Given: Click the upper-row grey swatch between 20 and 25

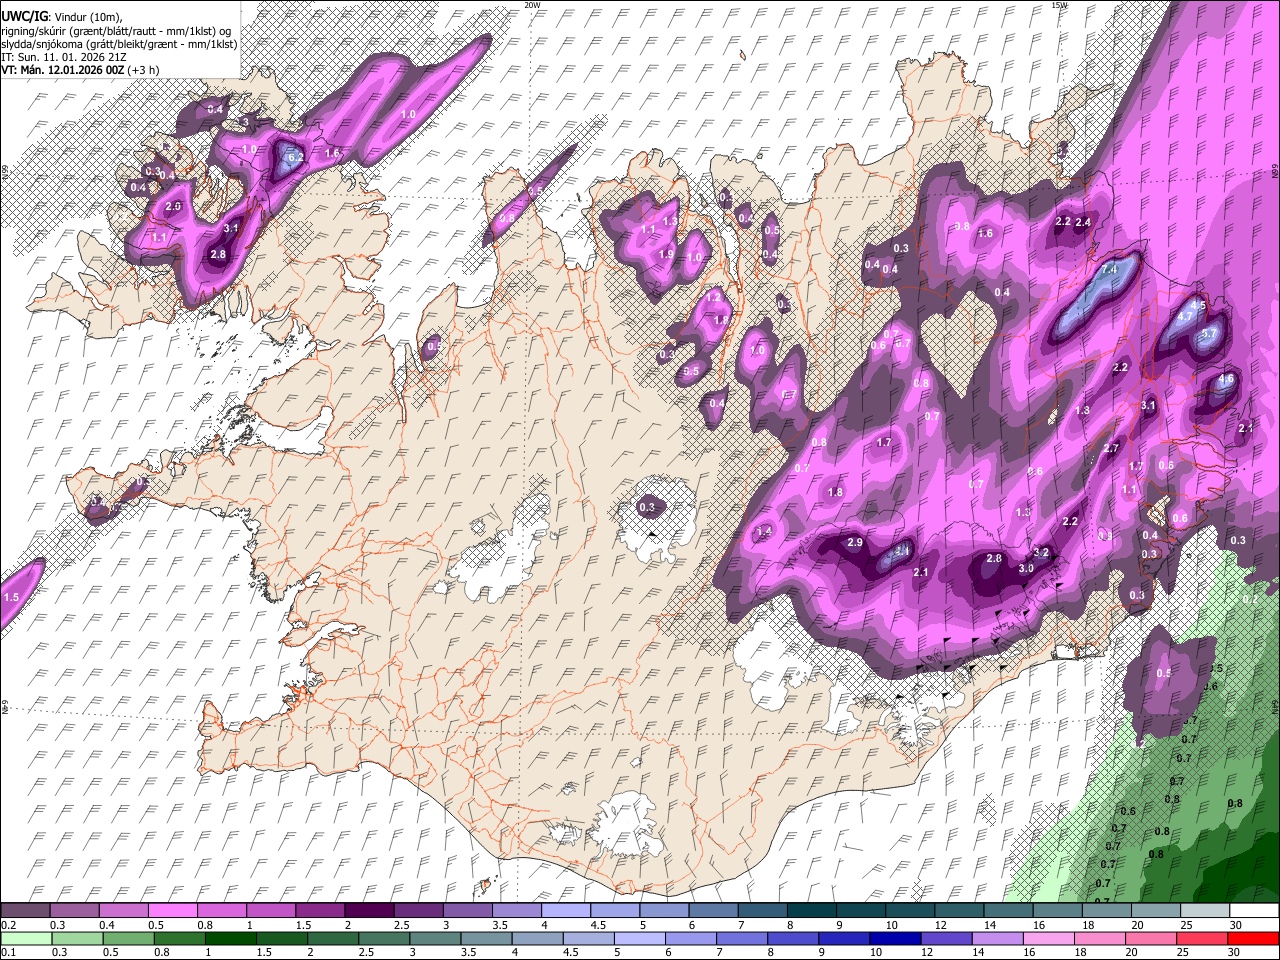Looking at the screenshot, I should click(x=1154, y=911).
